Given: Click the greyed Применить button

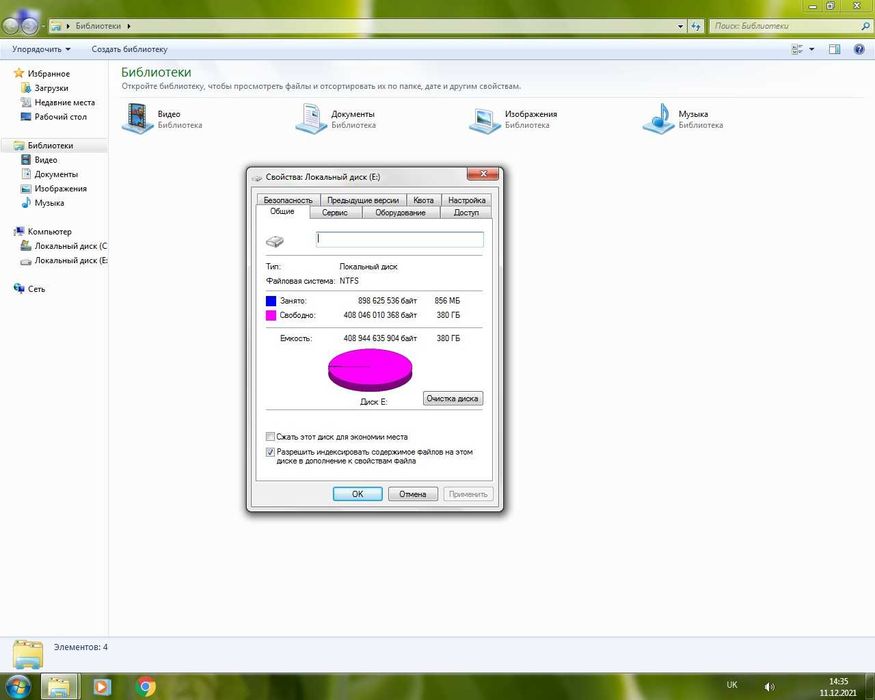Looking at the screenshot, I should [x=468, y=494].
